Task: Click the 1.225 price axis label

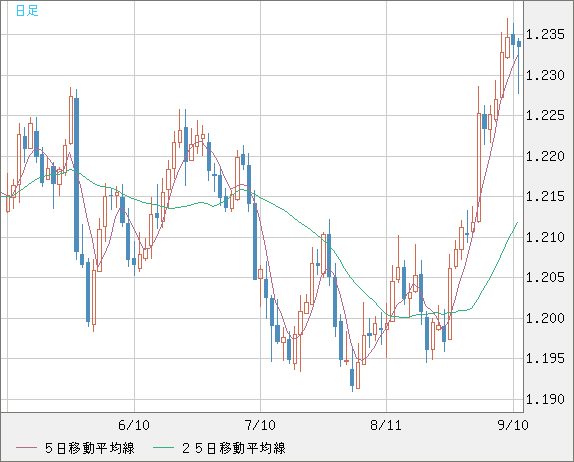Action: [x=545, y=116]
